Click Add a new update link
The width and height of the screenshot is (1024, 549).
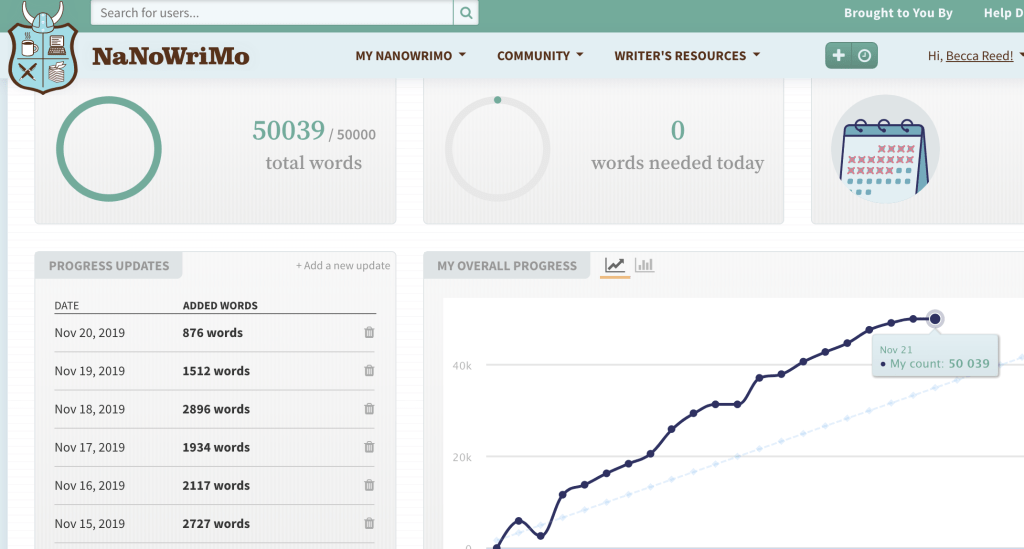point(343,266)
